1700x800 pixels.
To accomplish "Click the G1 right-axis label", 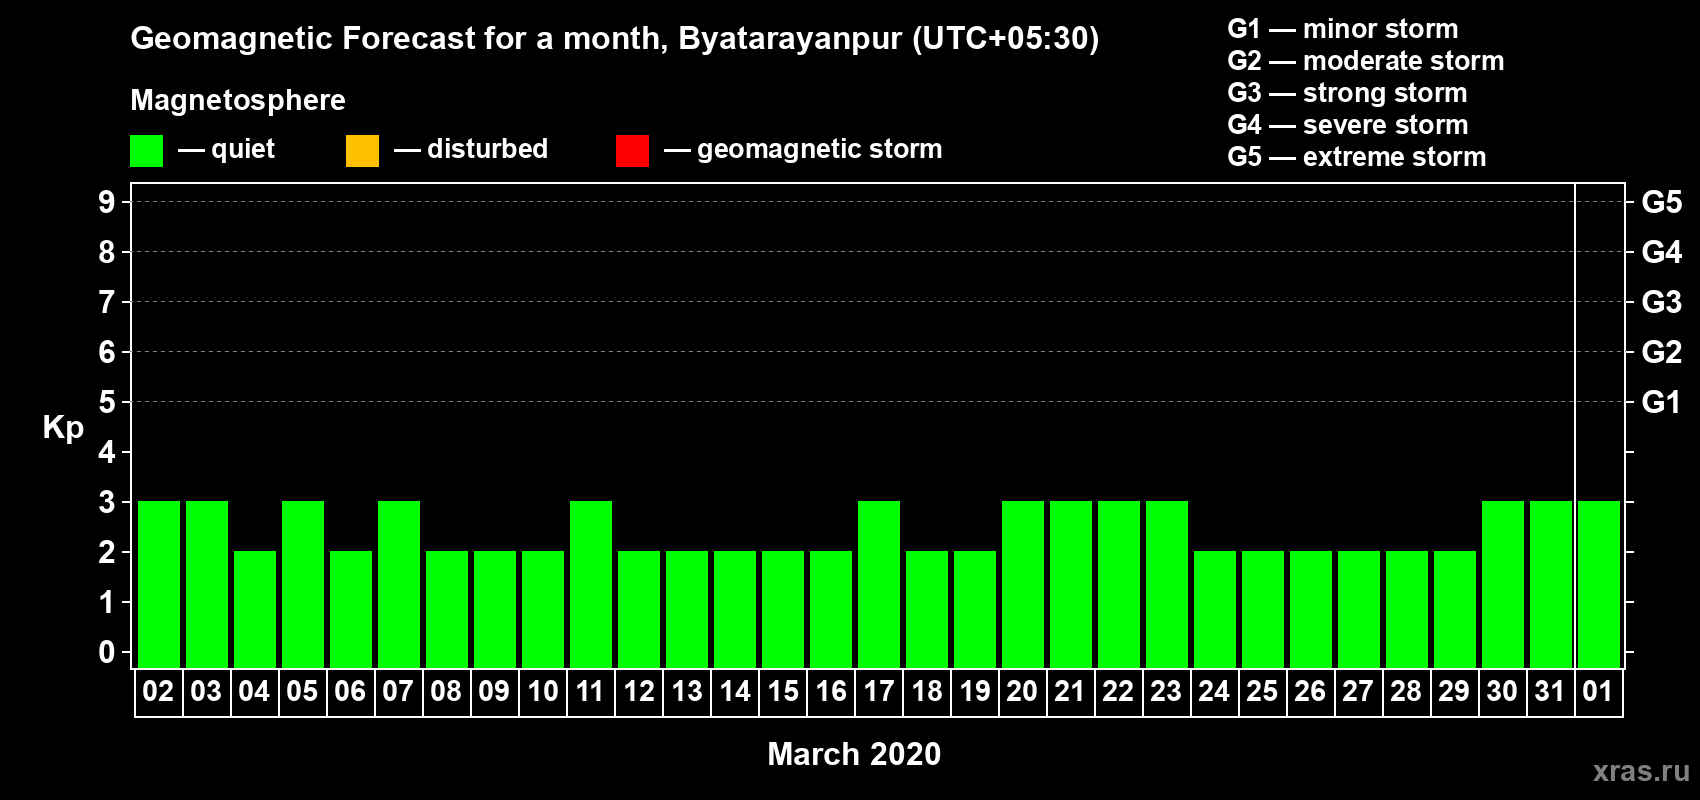I will point(1662,402).
